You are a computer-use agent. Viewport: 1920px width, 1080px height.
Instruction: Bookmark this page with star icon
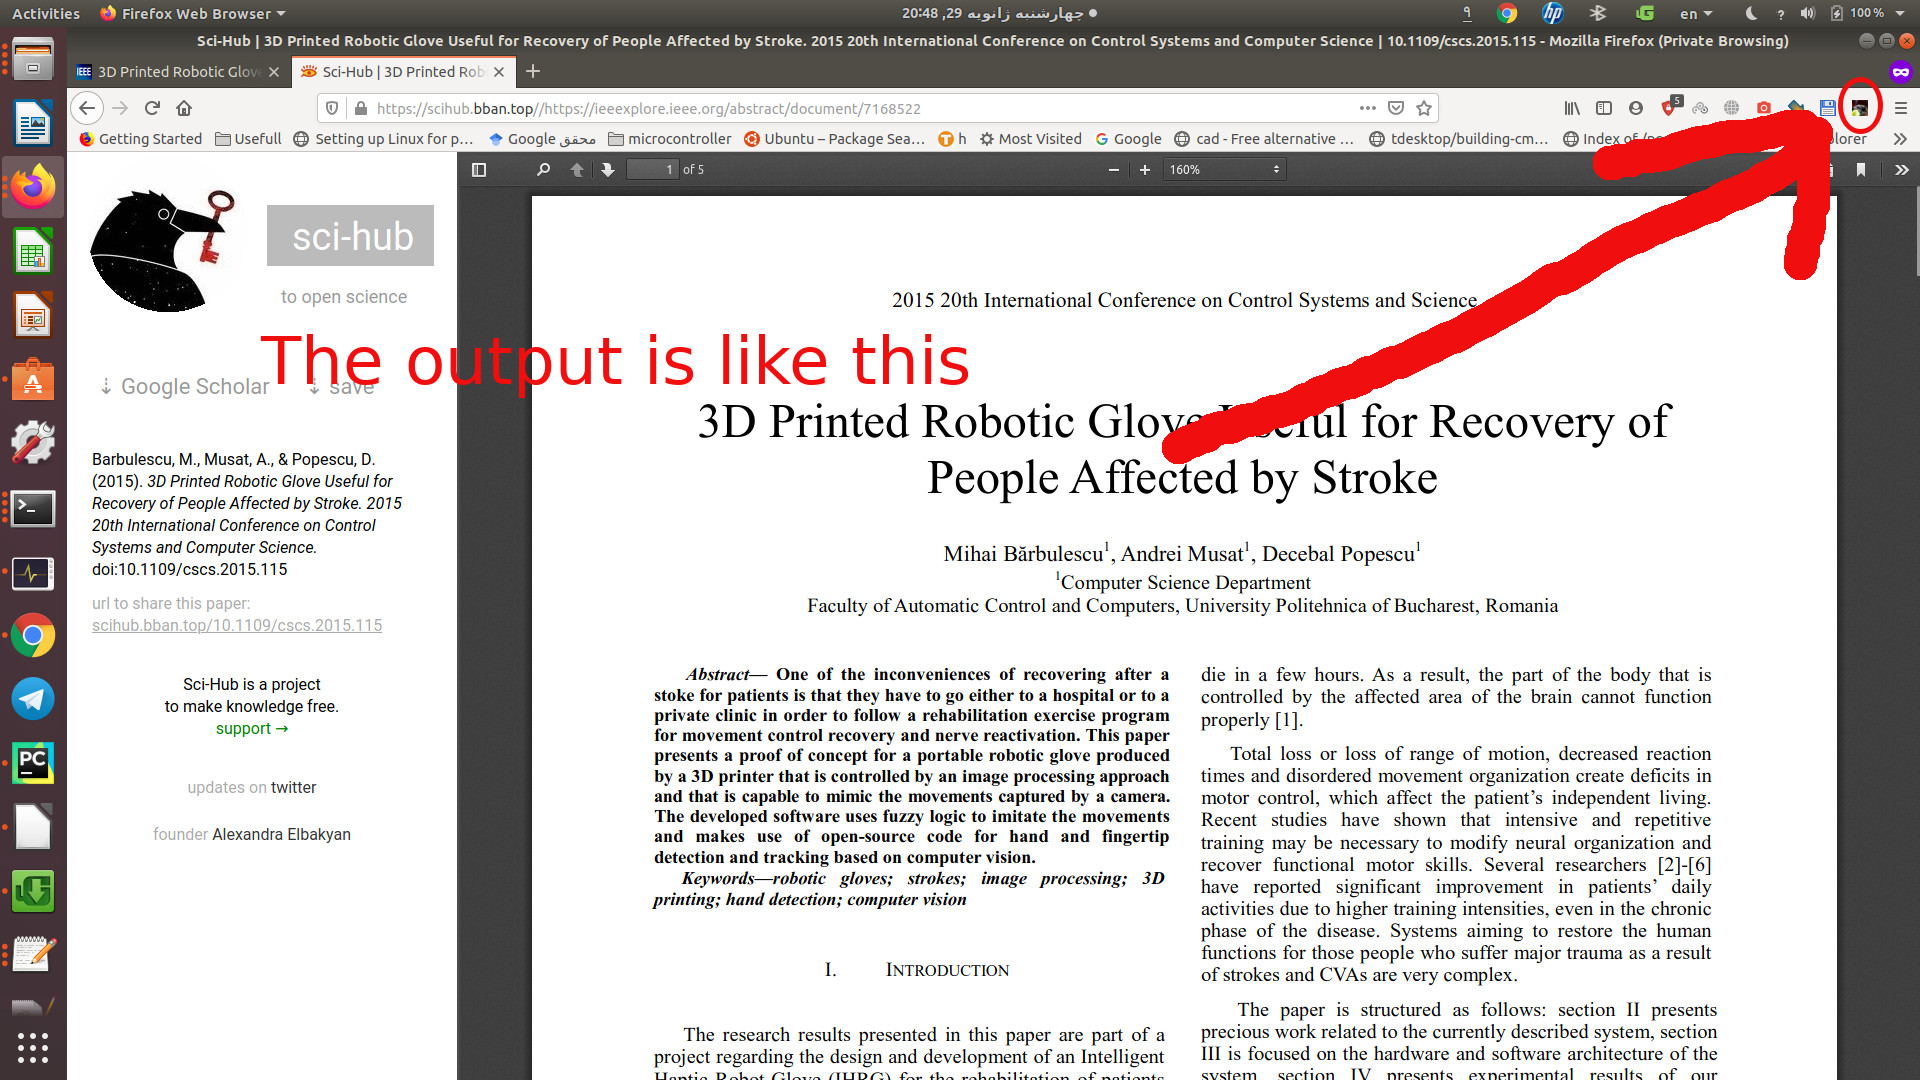click(1424, 108)
